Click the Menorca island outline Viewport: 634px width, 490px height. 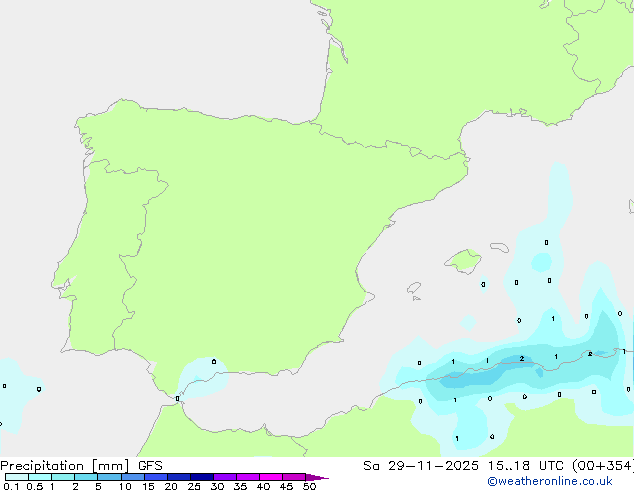(x=500, y=247)
